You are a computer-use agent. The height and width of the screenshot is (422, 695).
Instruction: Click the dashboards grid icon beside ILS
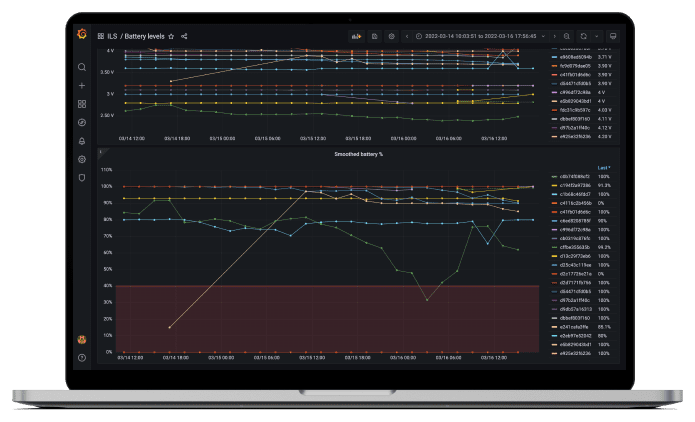point(101,36)
